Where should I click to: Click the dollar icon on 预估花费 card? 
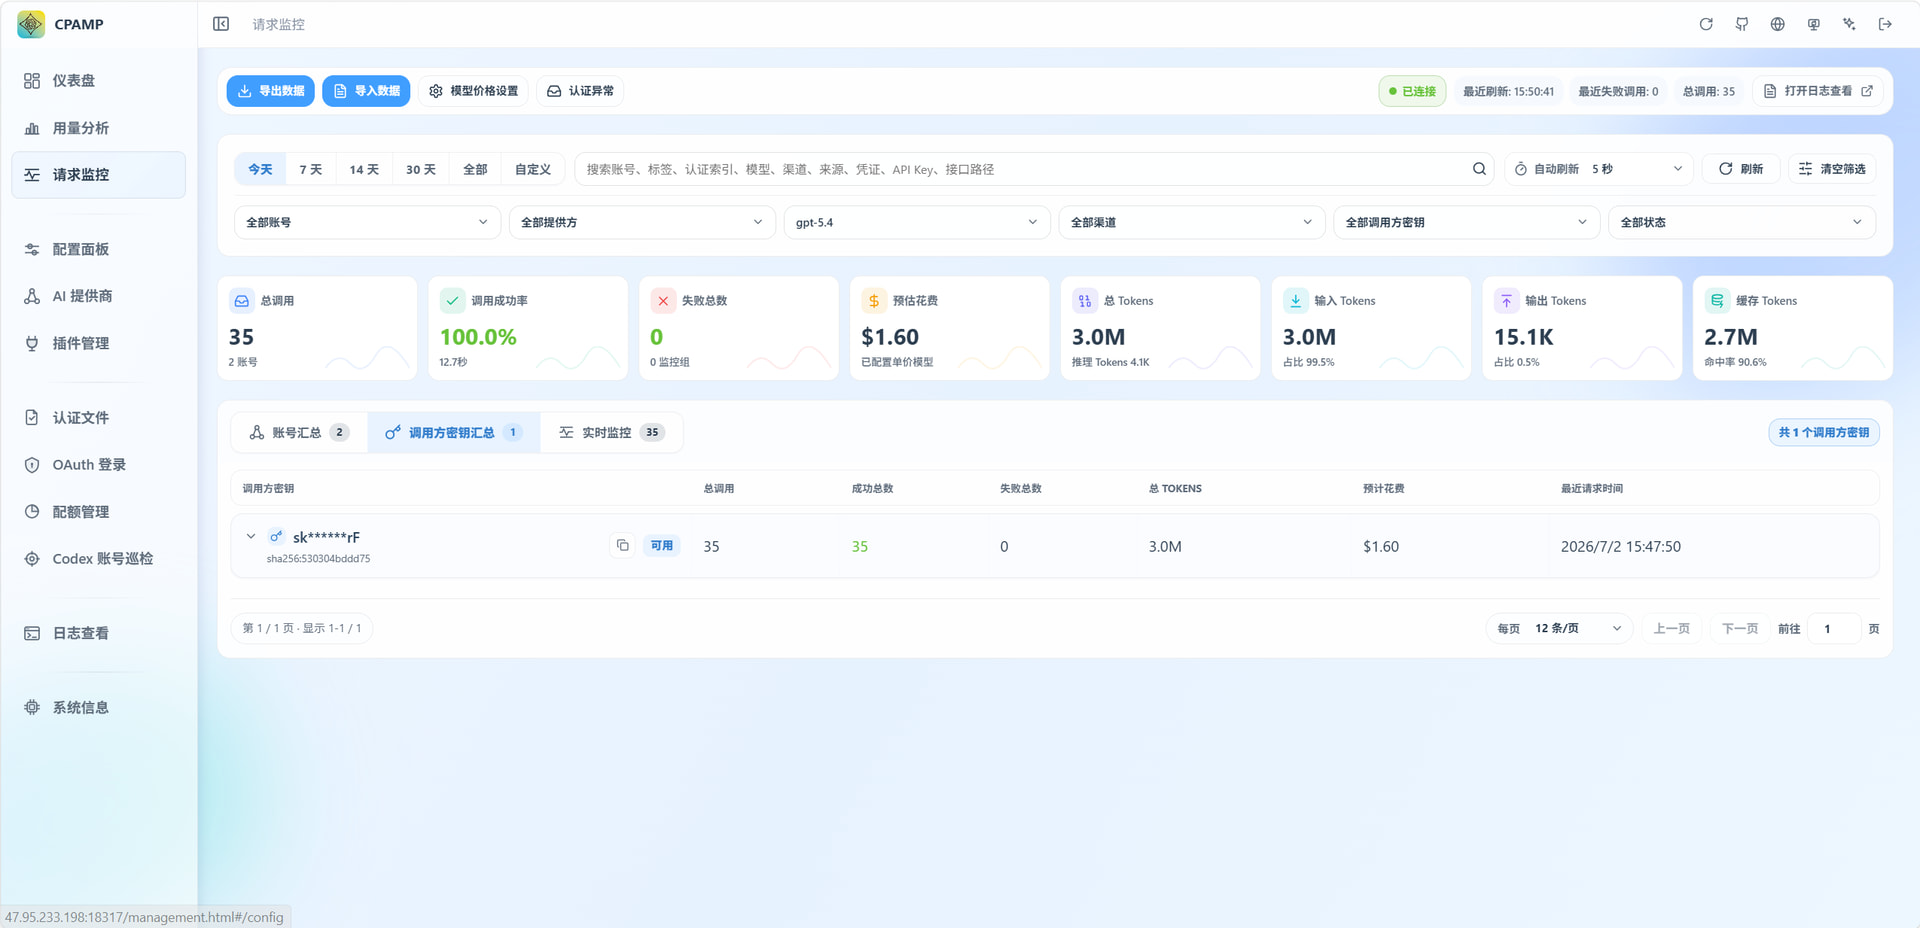click(874, 300)
